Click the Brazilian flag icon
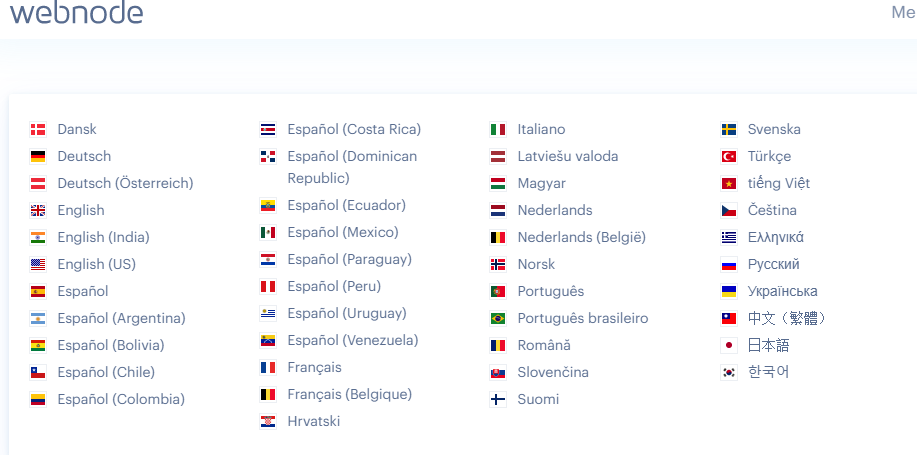The image size is (917, 455). [498, 318]
